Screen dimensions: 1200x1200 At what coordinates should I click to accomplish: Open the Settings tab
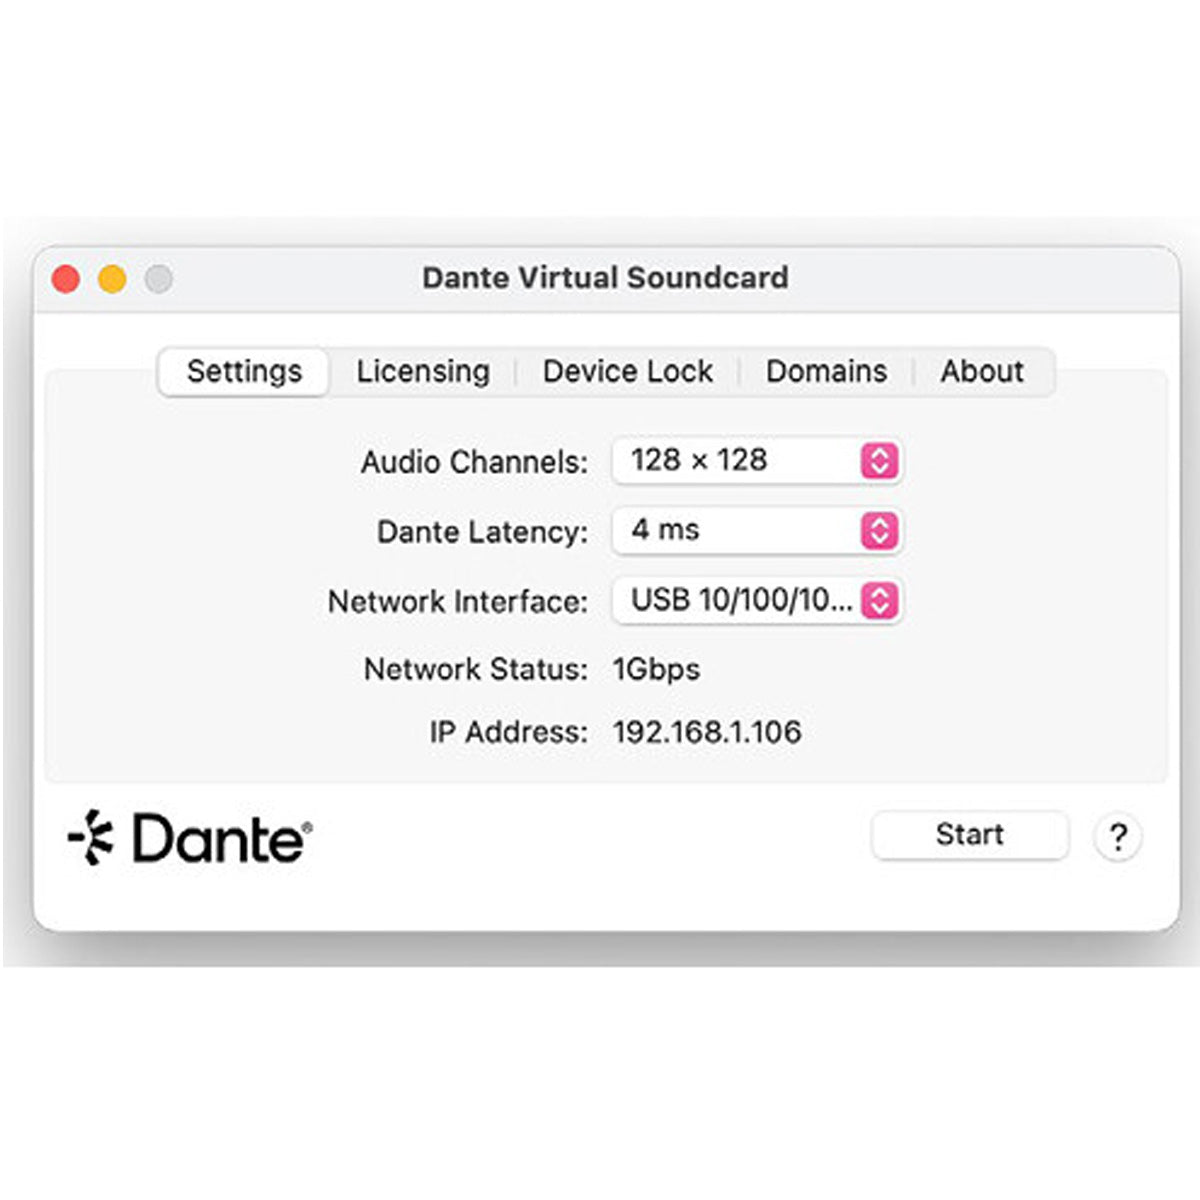point(244,371)
